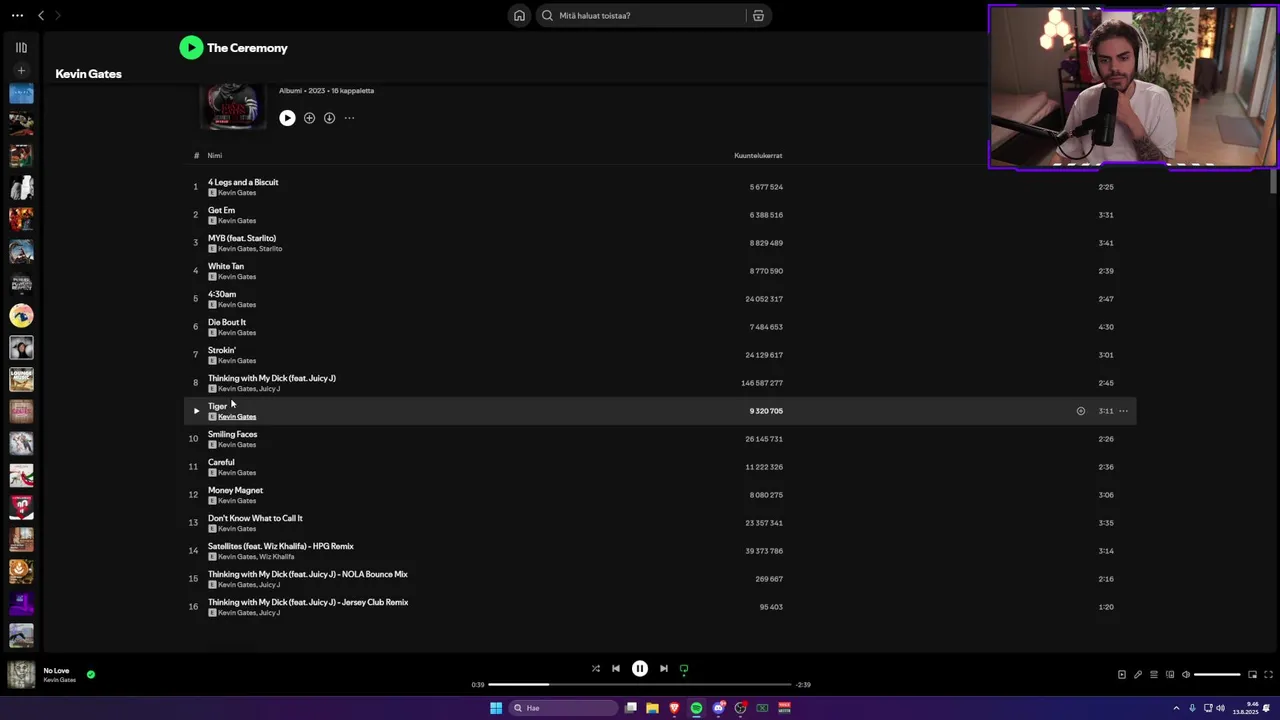The width and height of the screenshot is (1280, 720).
Task: Select track 'Smiling Faces'
Action: coord(232,434)
